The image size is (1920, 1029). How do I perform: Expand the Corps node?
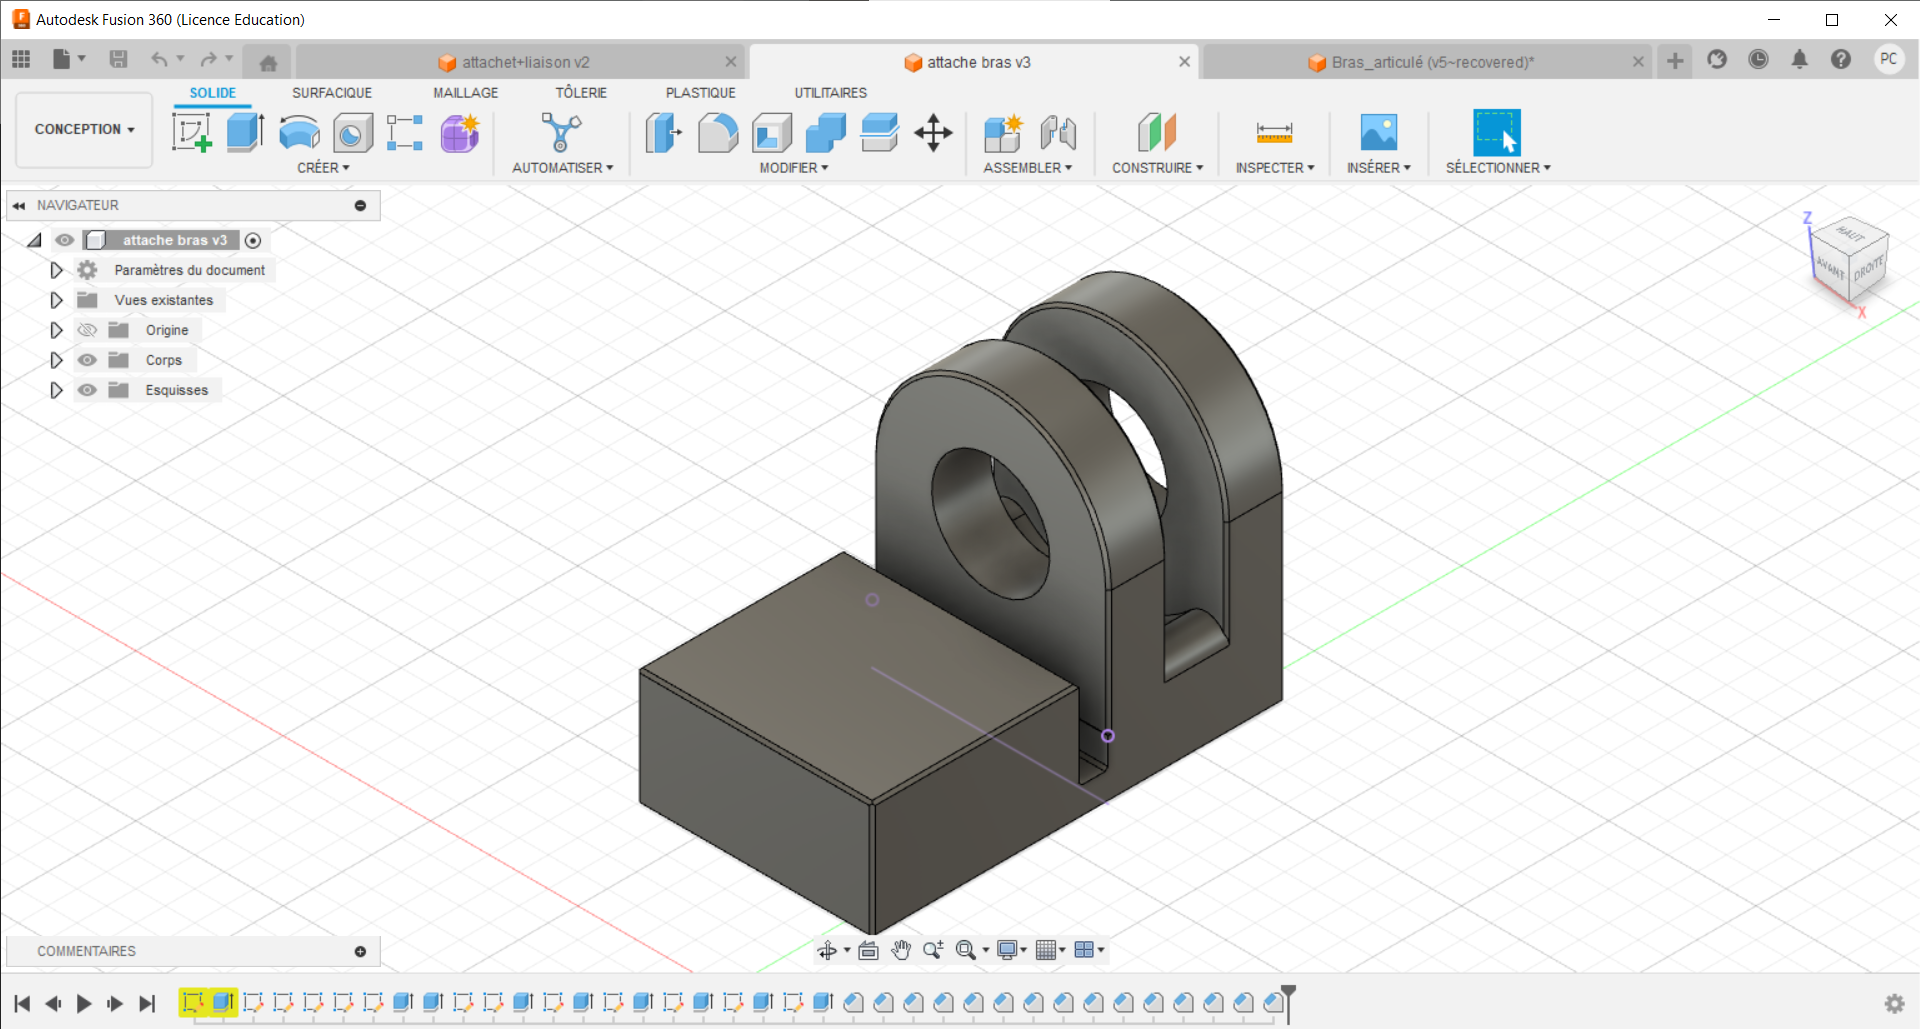(56, 360)
